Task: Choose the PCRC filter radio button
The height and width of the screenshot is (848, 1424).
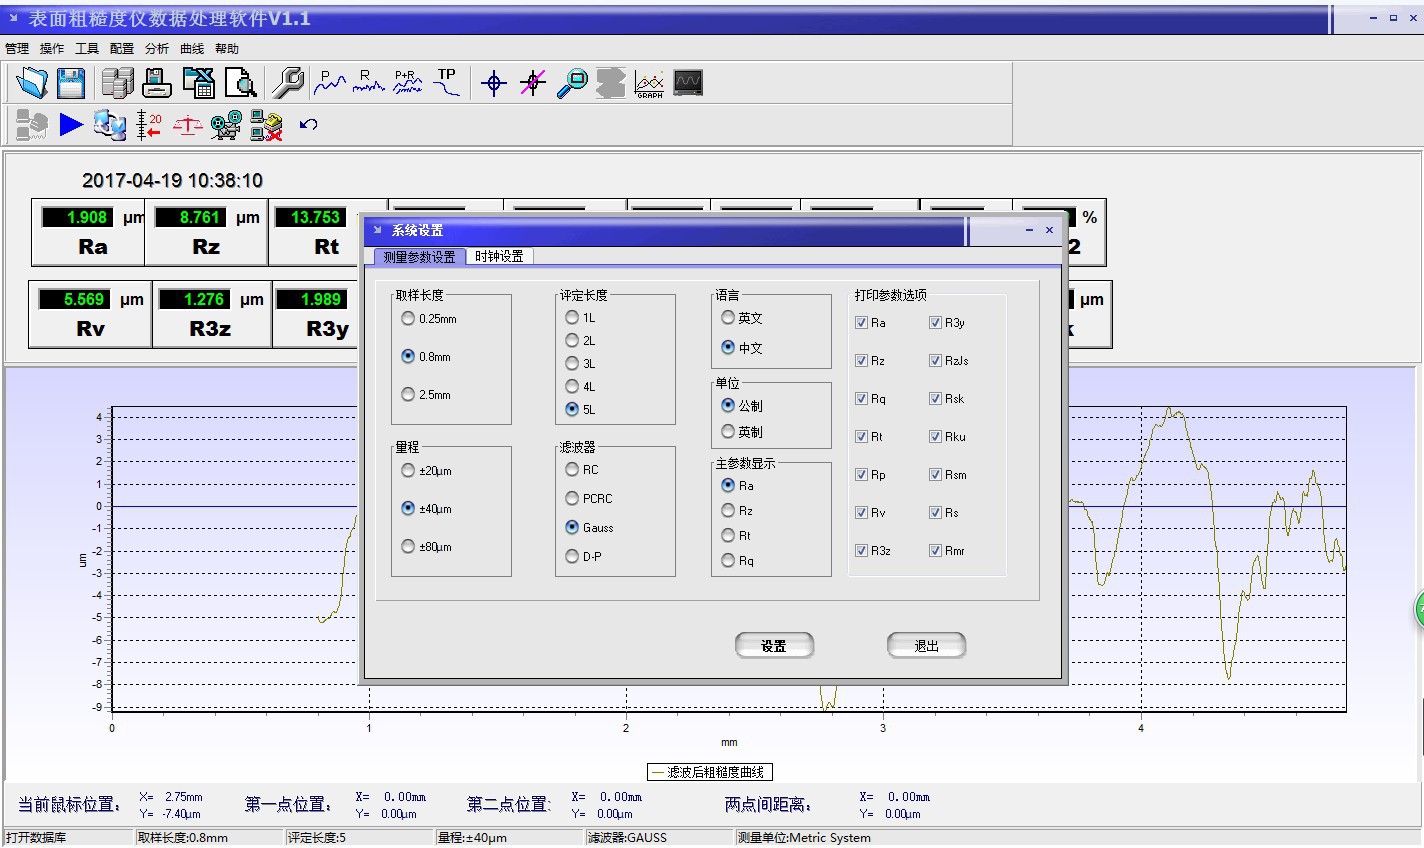Action: (x=572, y=498)
